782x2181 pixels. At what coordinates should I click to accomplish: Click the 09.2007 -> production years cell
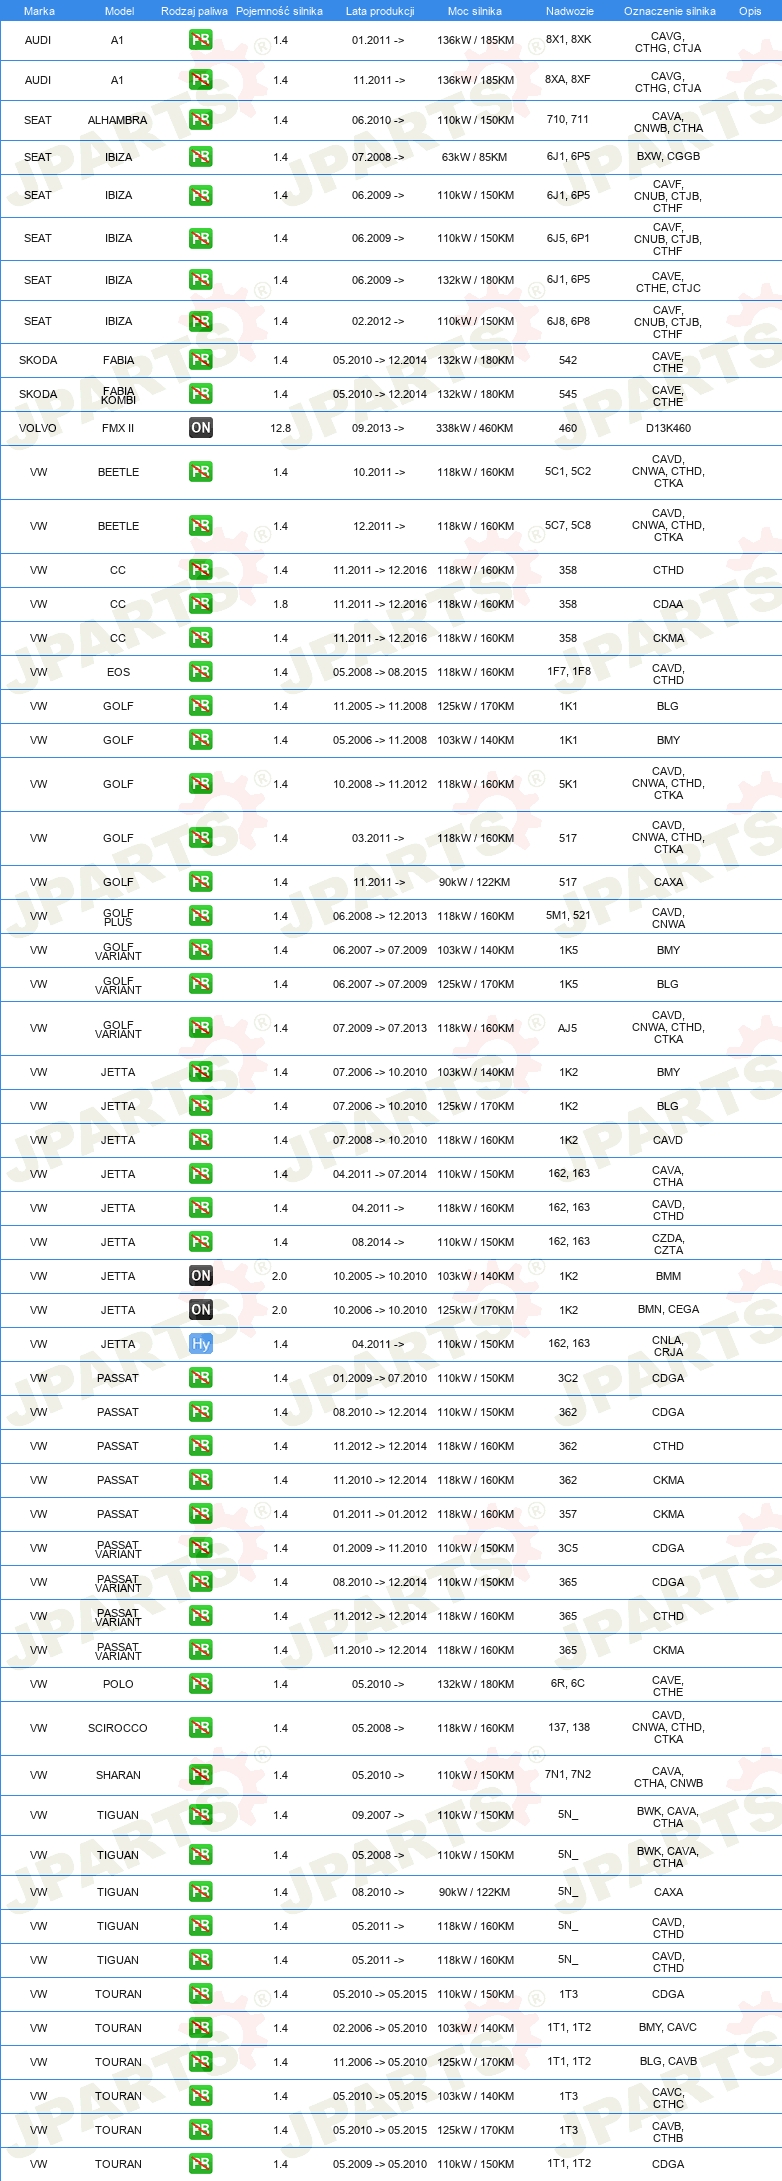click(x=378, y=1815)
